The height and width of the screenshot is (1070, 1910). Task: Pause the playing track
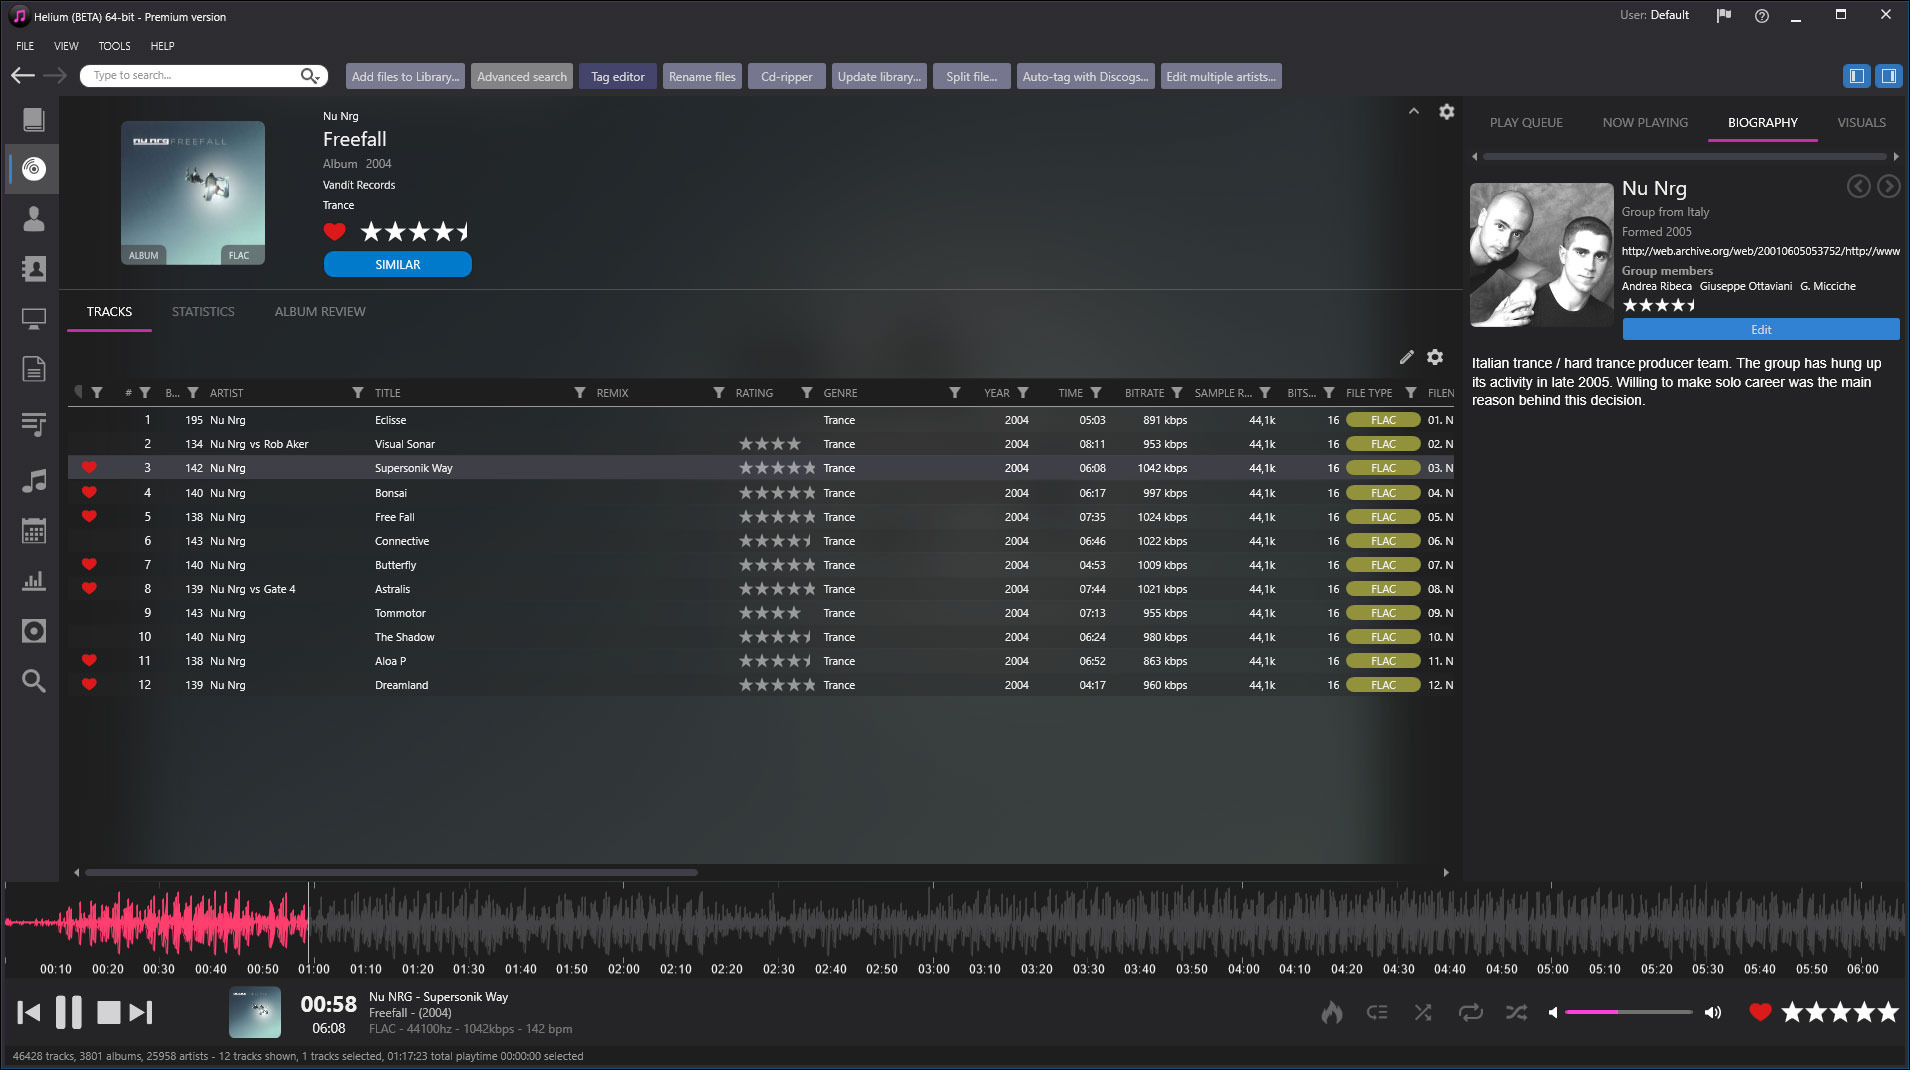coord(68,1012)
